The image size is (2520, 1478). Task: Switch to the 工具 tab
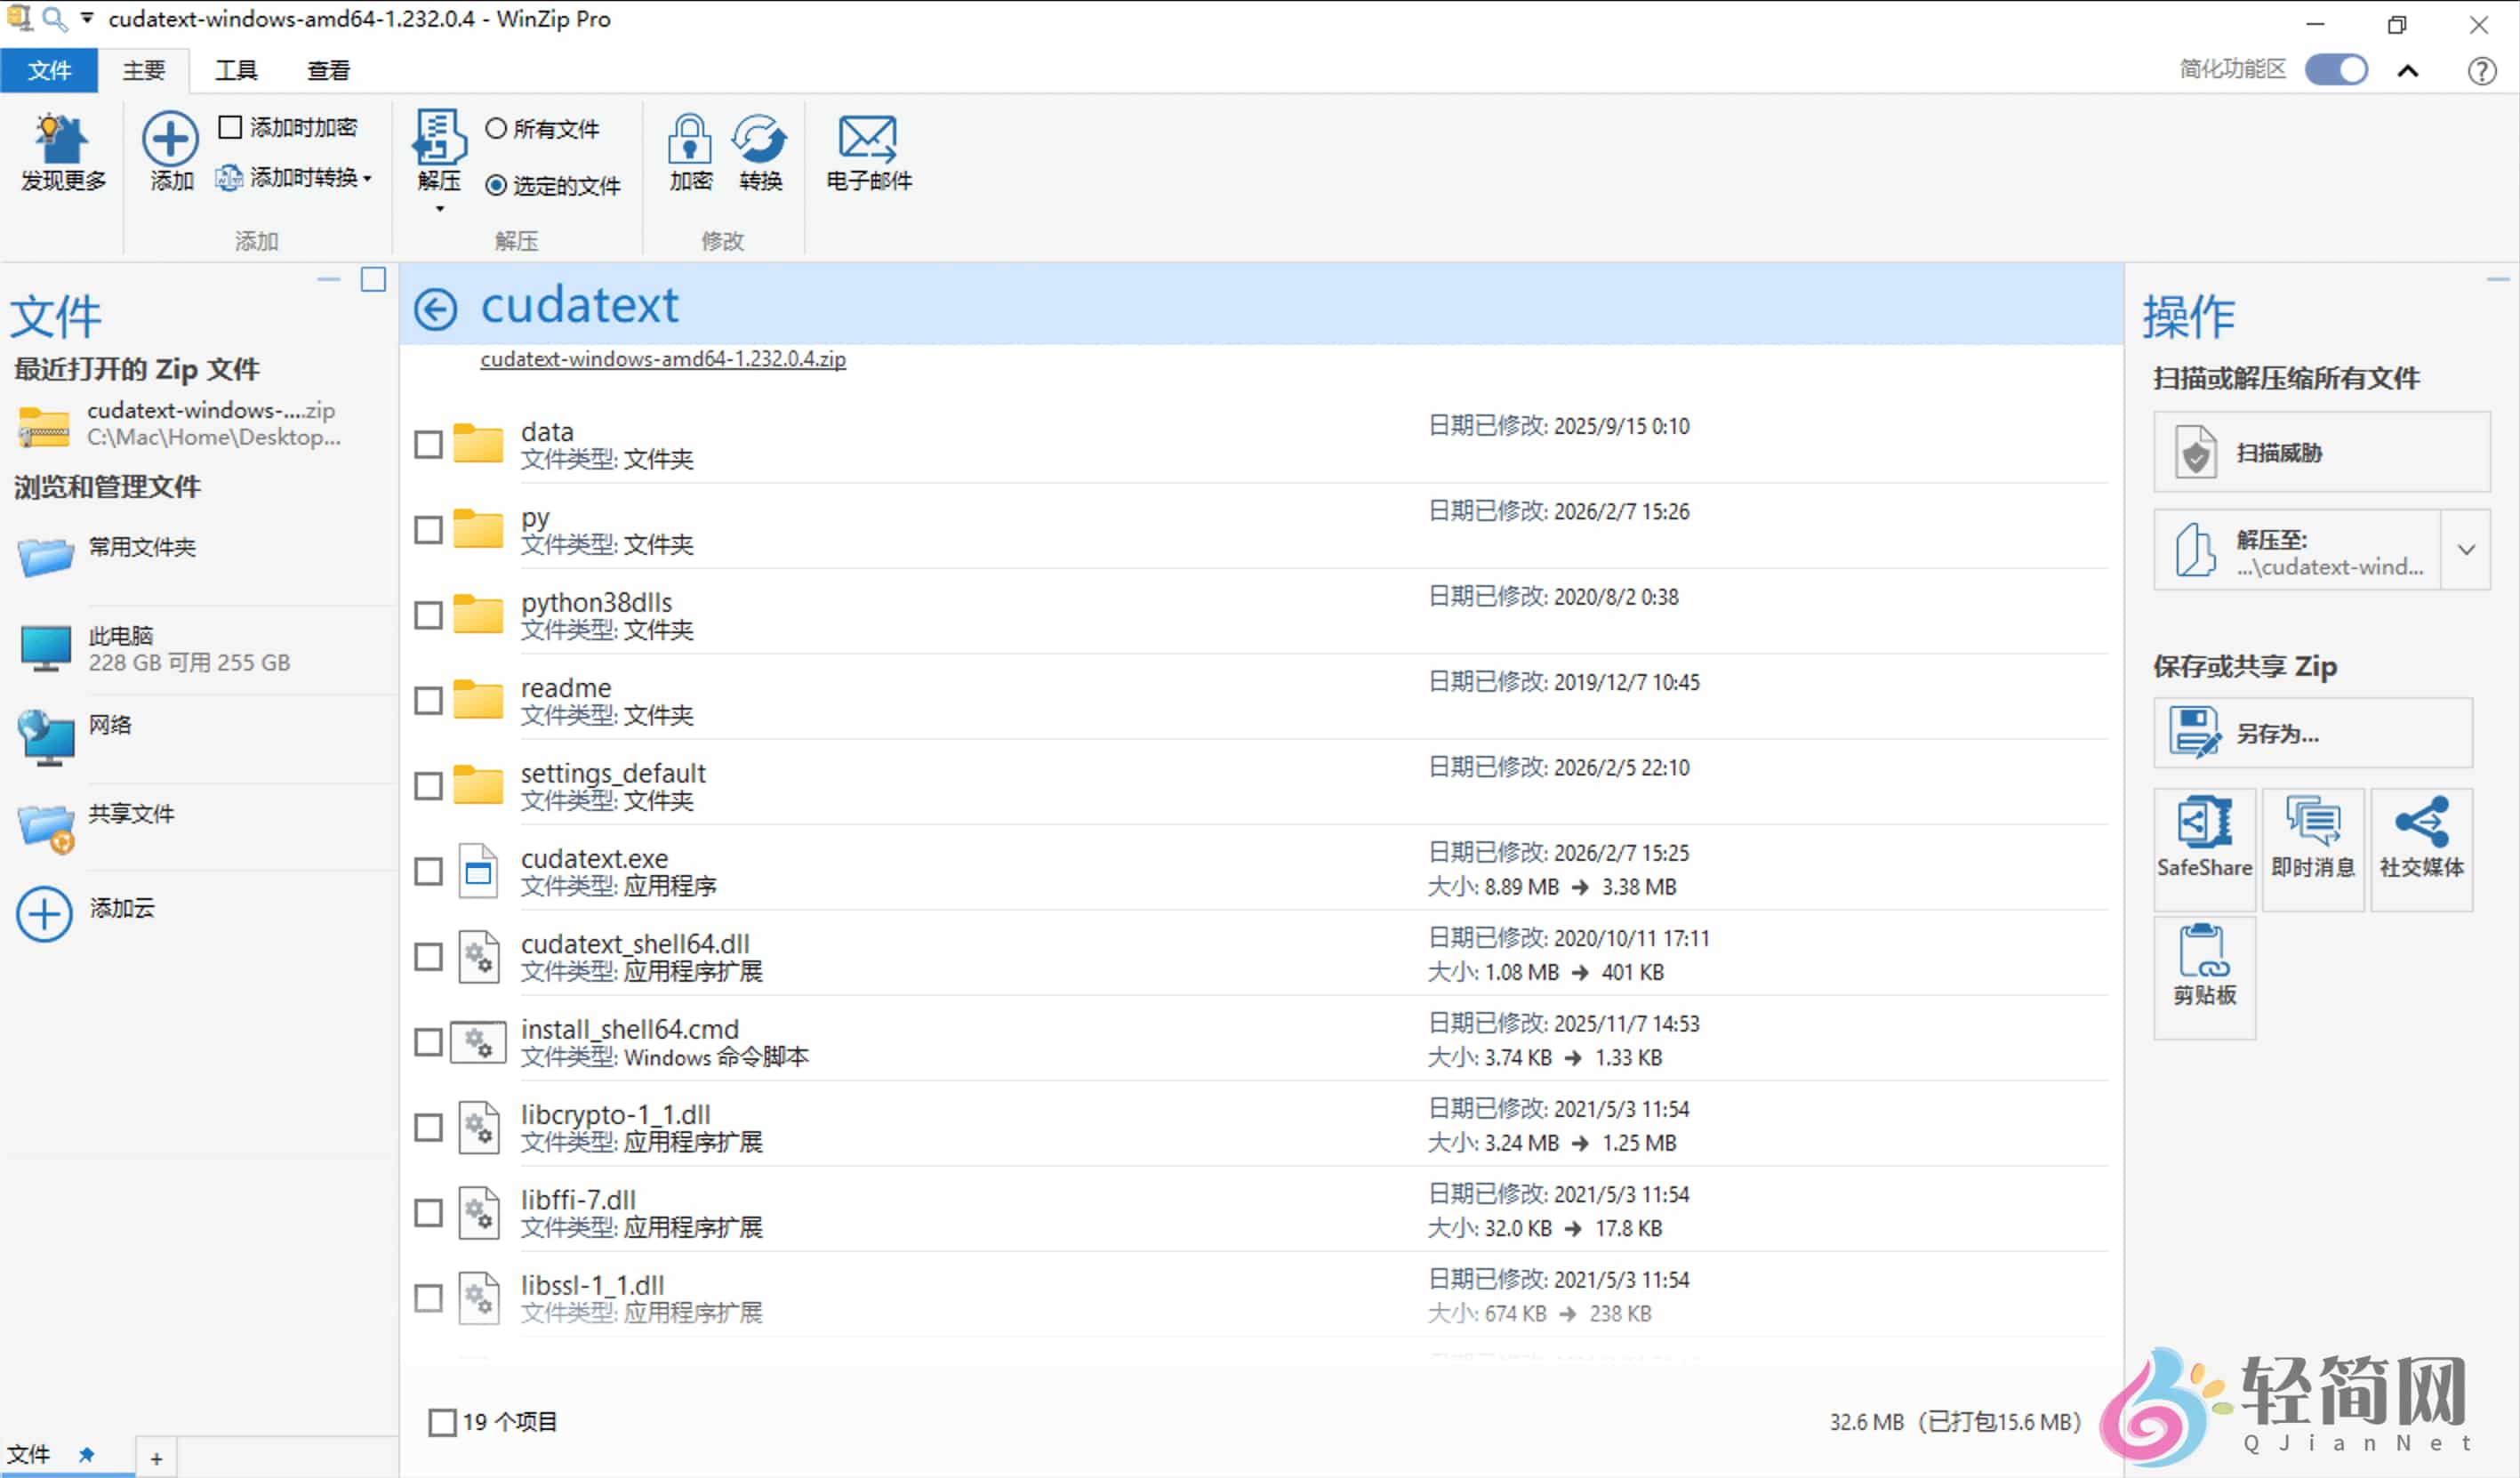[234, 69]
